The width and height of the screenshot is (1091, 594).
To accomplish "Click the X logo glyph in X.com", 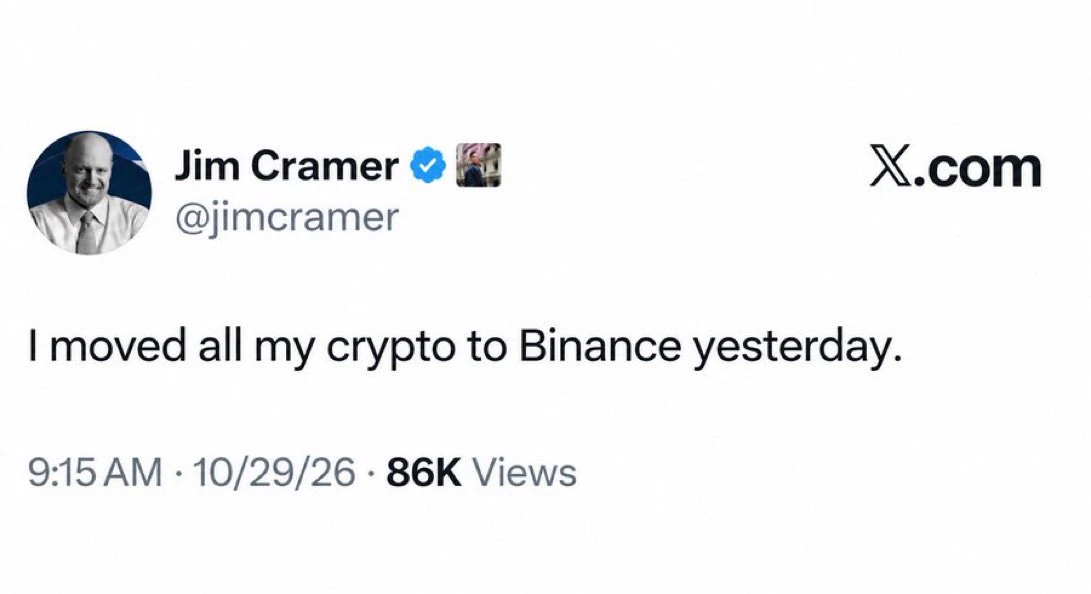I will 891,168.
